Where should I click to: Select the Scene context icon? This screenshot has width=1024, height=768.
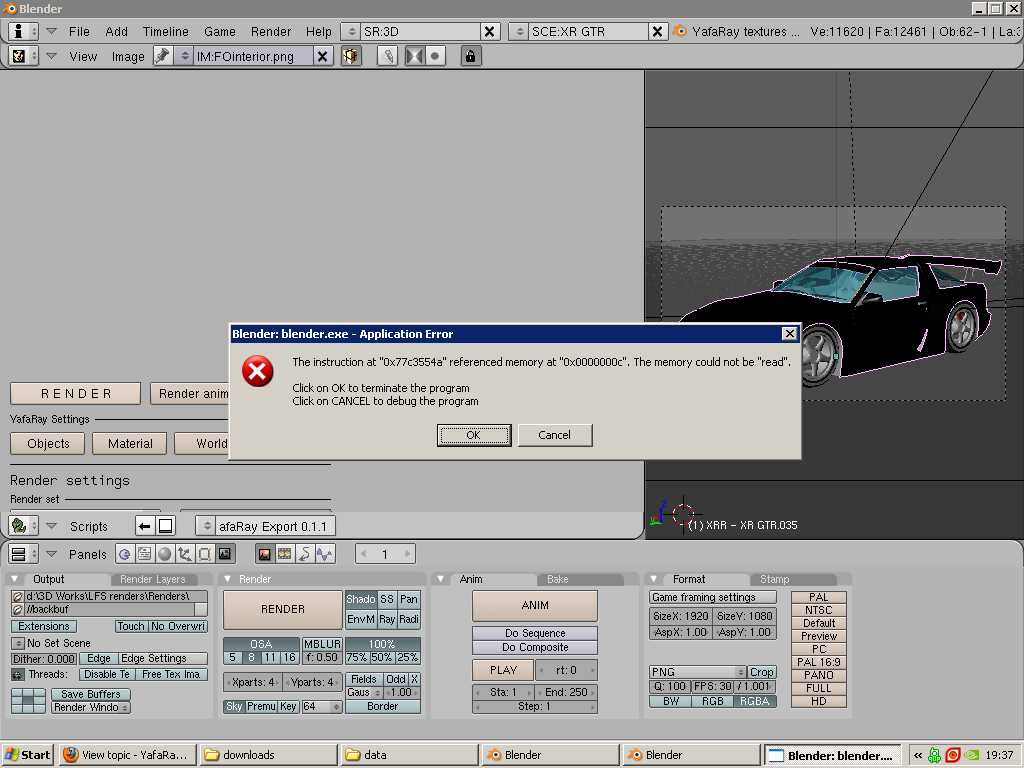225,554
